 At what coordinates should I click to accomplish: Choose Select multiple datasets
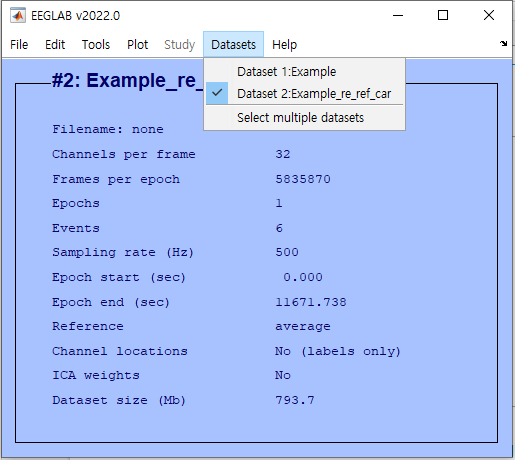[304, 118]
